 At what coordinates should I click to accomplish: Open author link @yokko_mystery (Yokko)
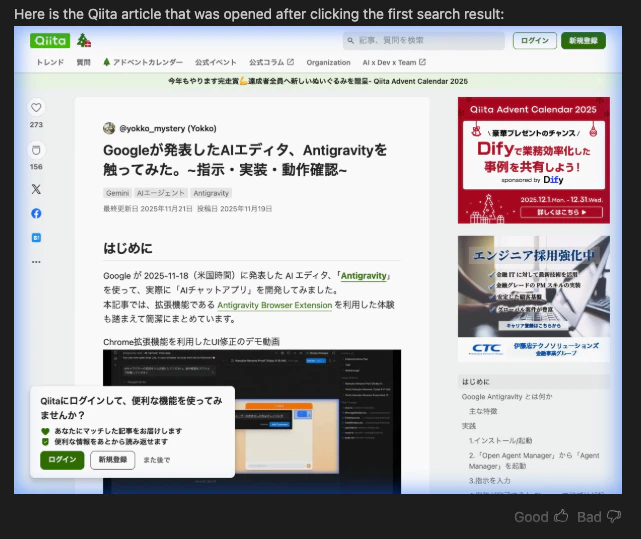coord(168,128)
